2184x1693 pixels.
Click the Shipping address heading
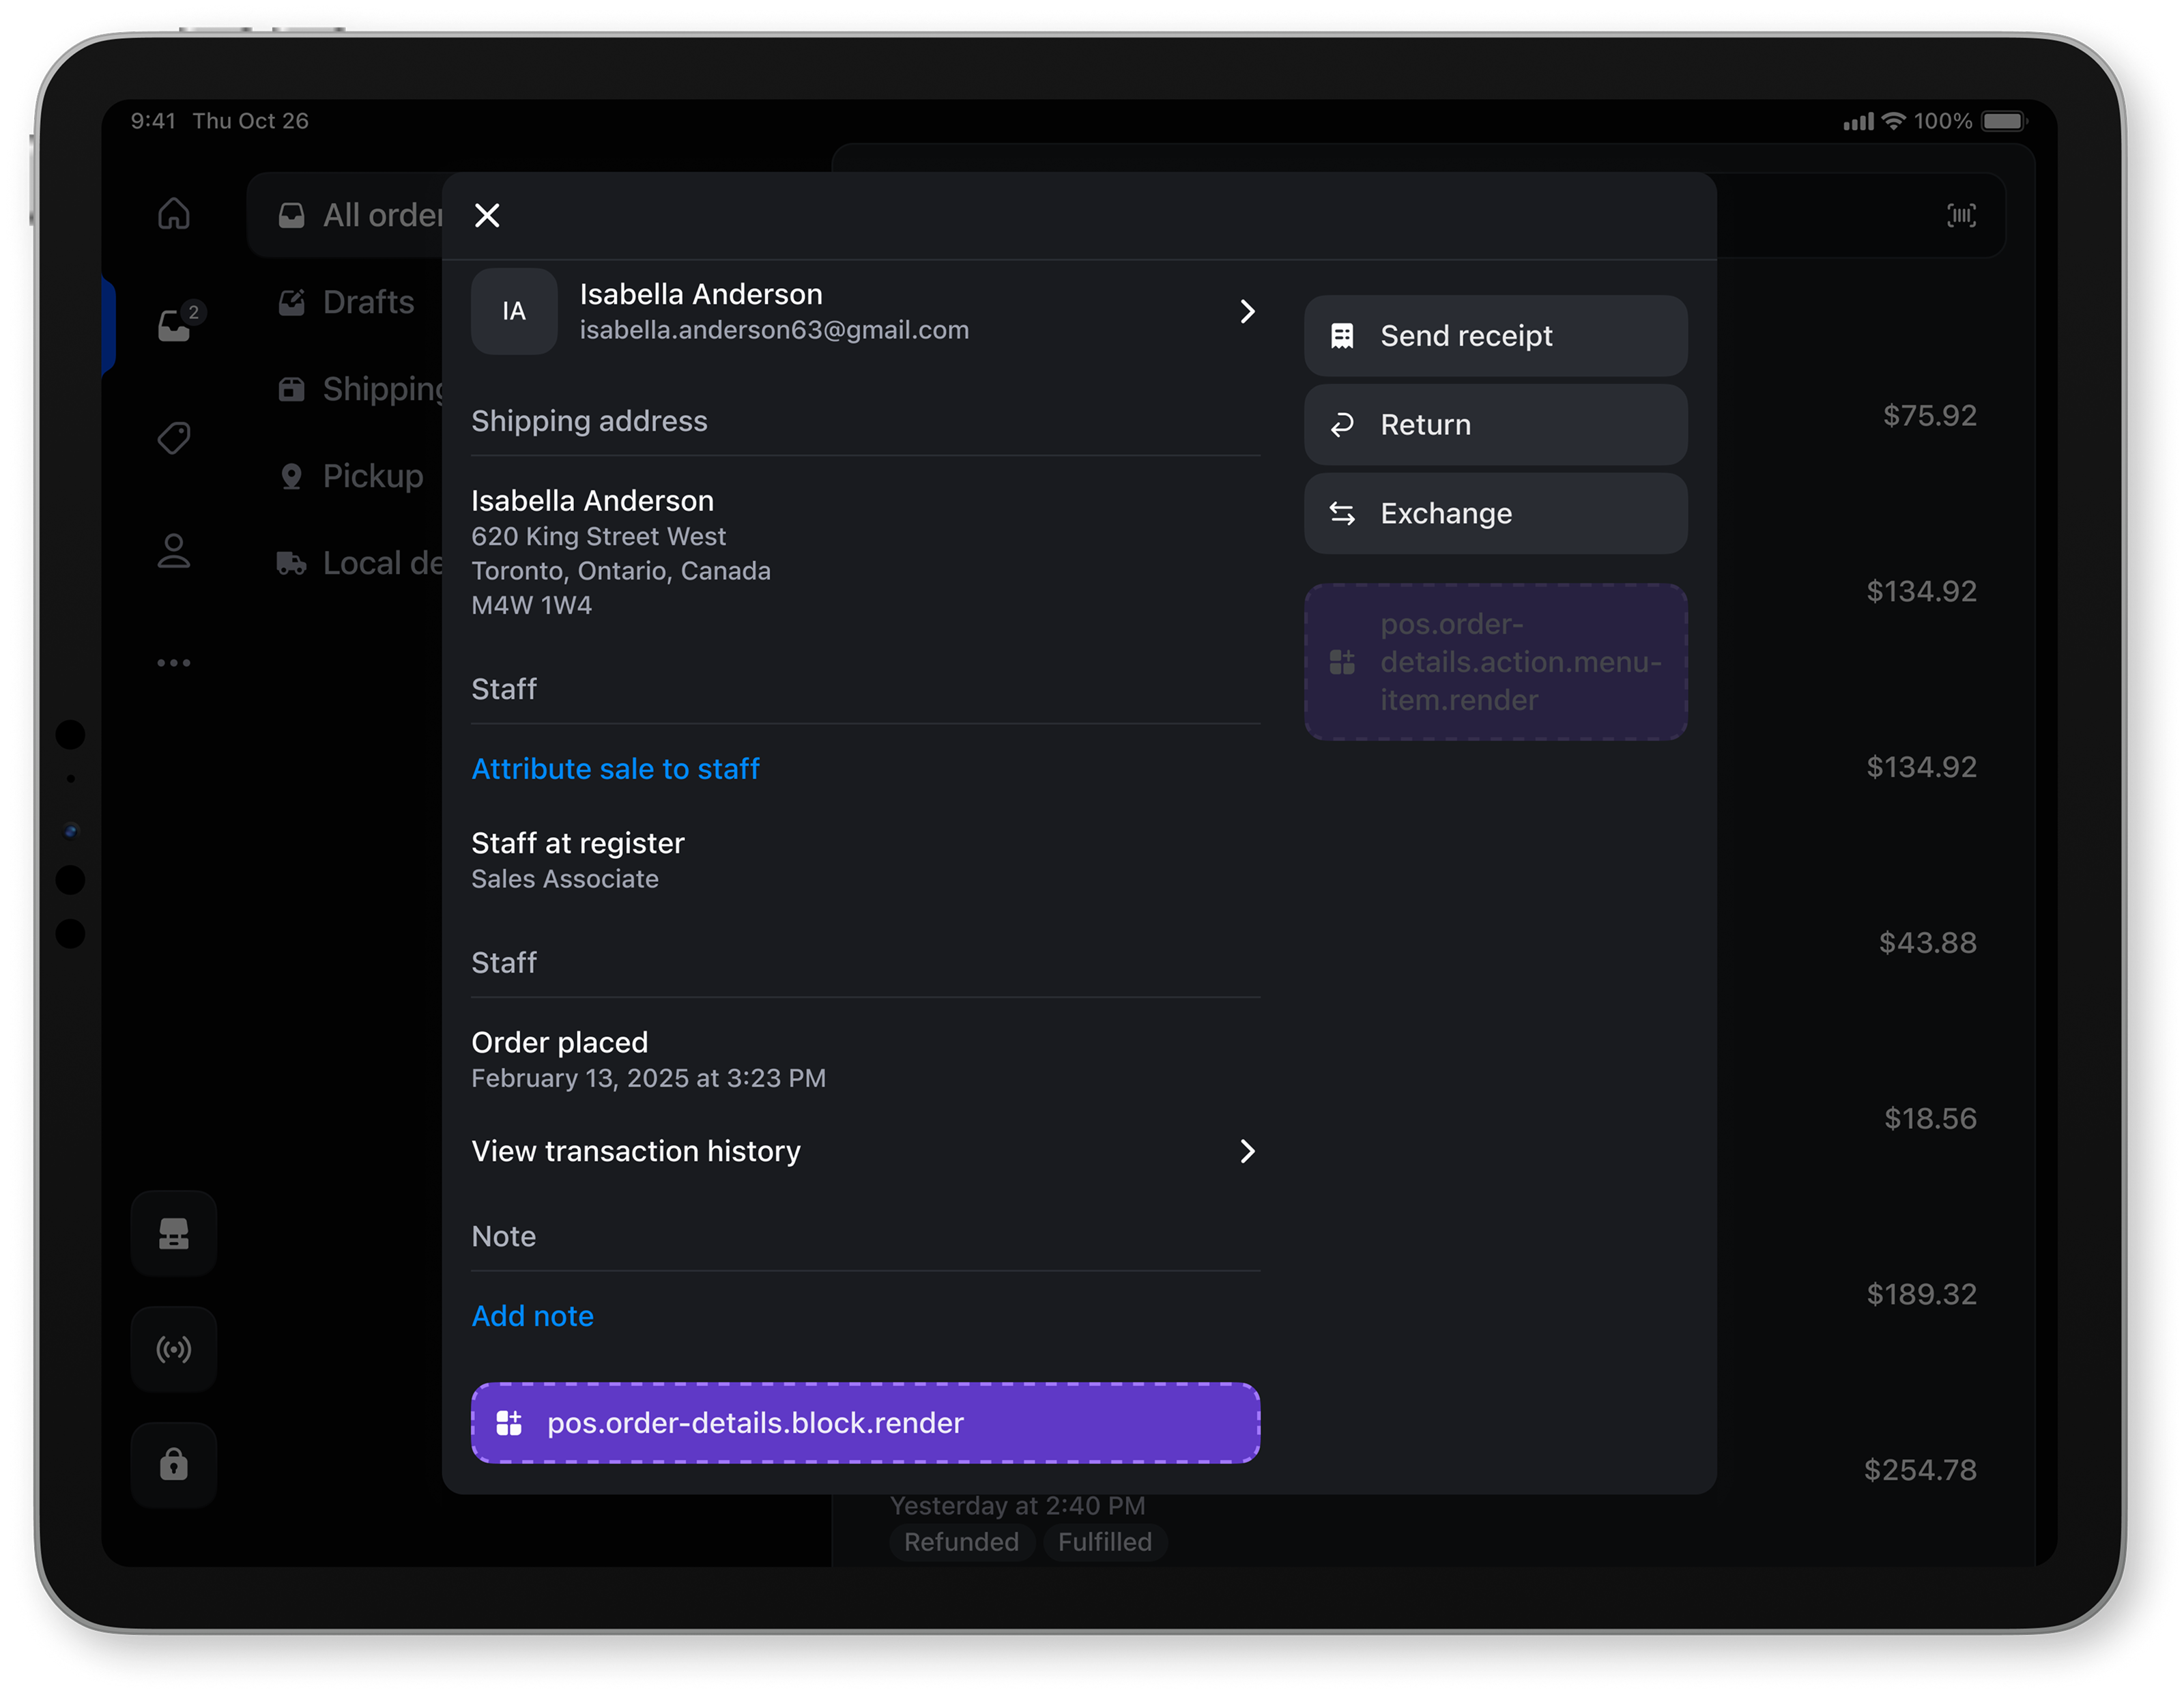(589, 421)
